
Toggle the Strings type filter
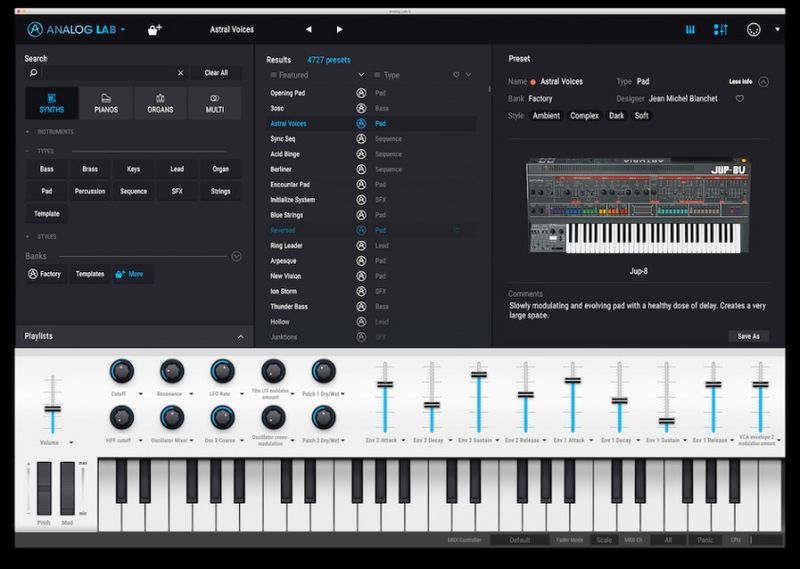point(220,191)
